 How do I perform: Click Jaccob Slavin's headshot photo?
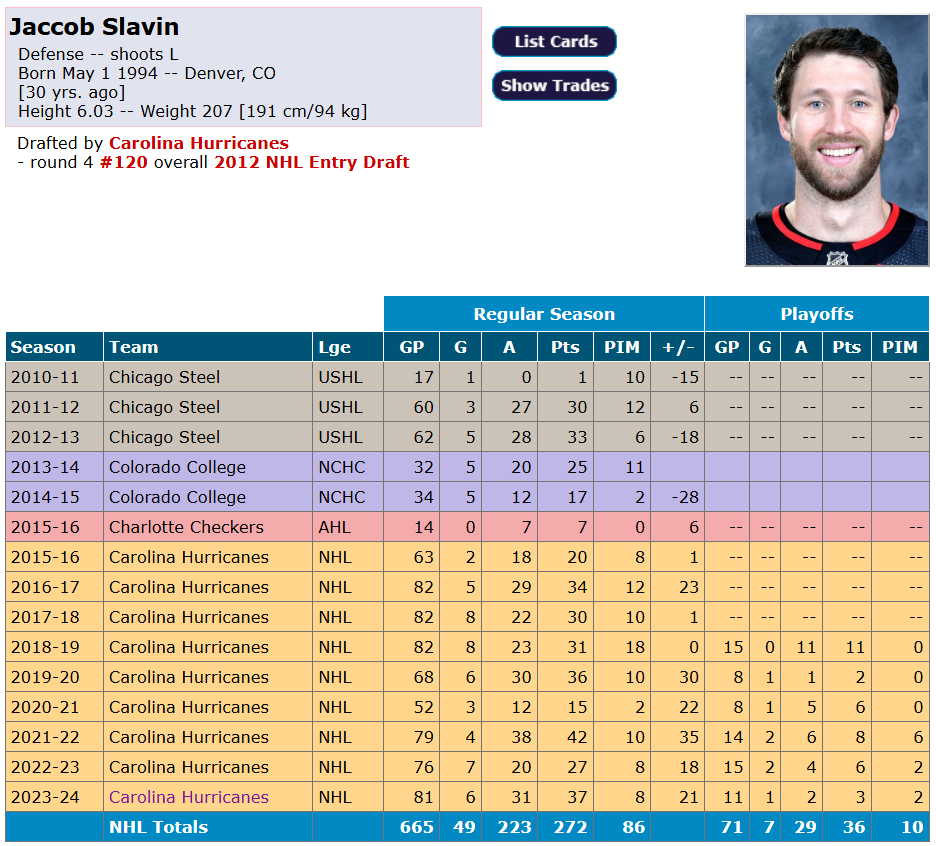click(837, 137)
